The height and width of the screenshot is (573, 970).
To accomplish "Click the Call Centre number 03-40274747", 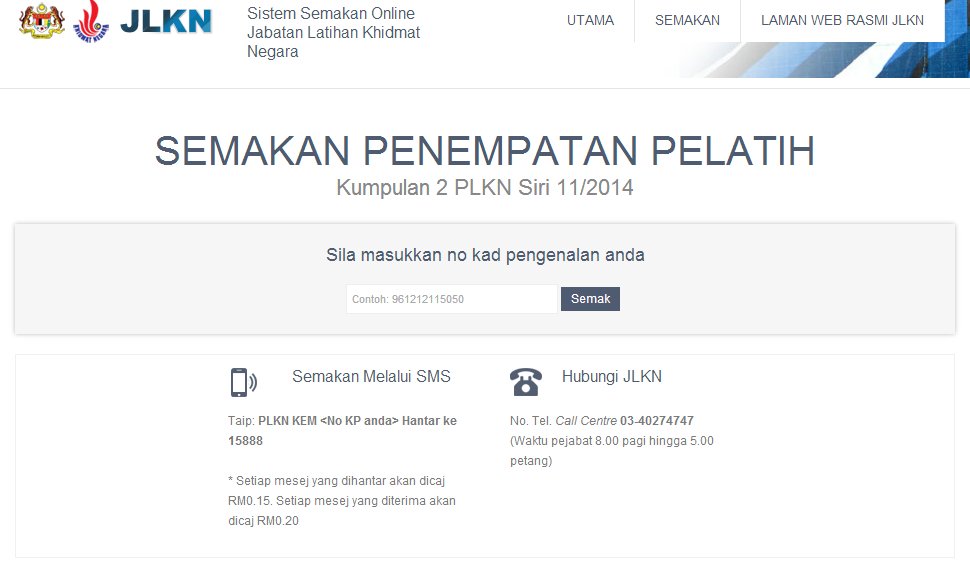I will 657,421.
